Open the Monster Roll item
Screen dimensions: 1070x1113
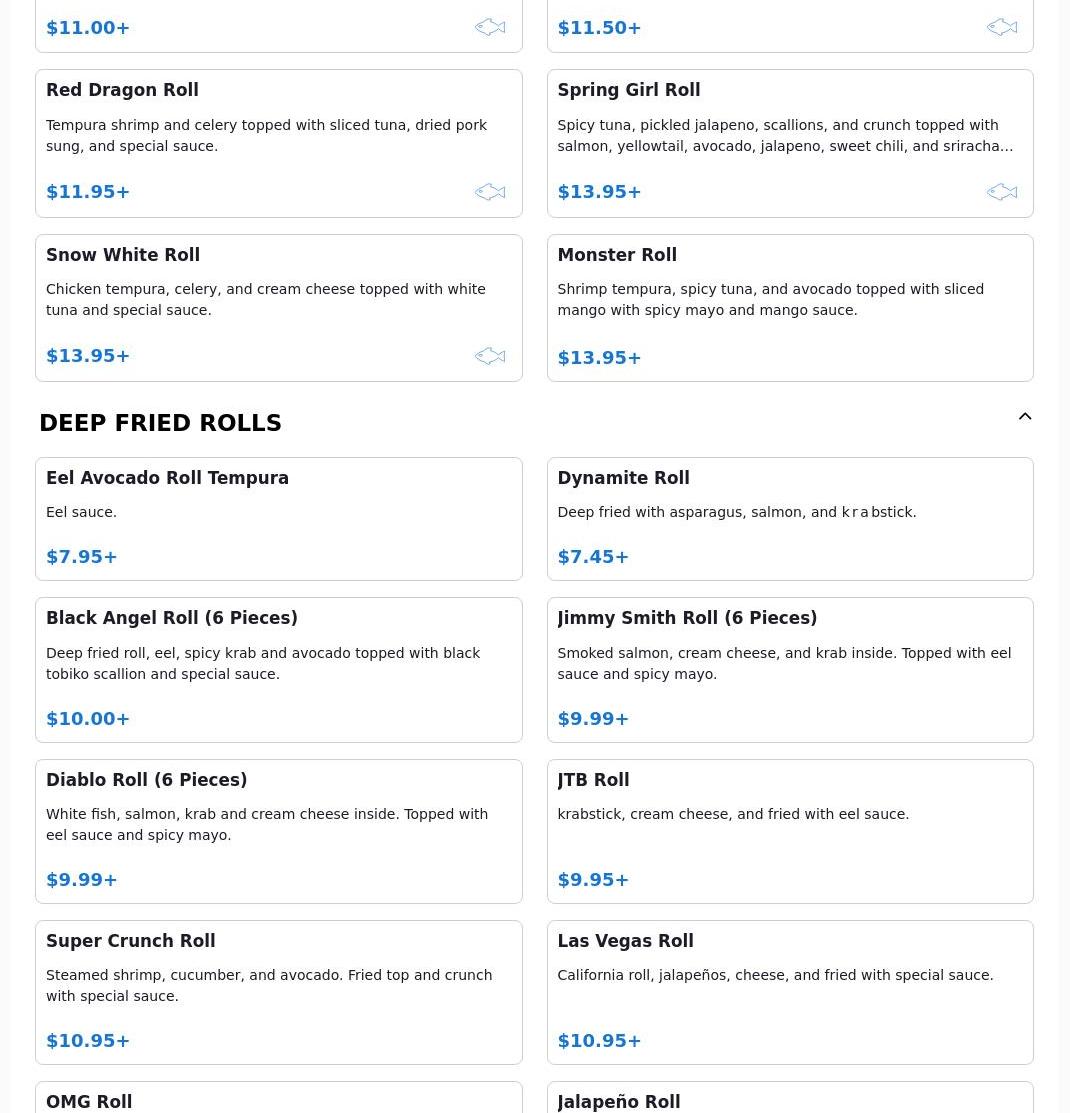tap(790, 308)
